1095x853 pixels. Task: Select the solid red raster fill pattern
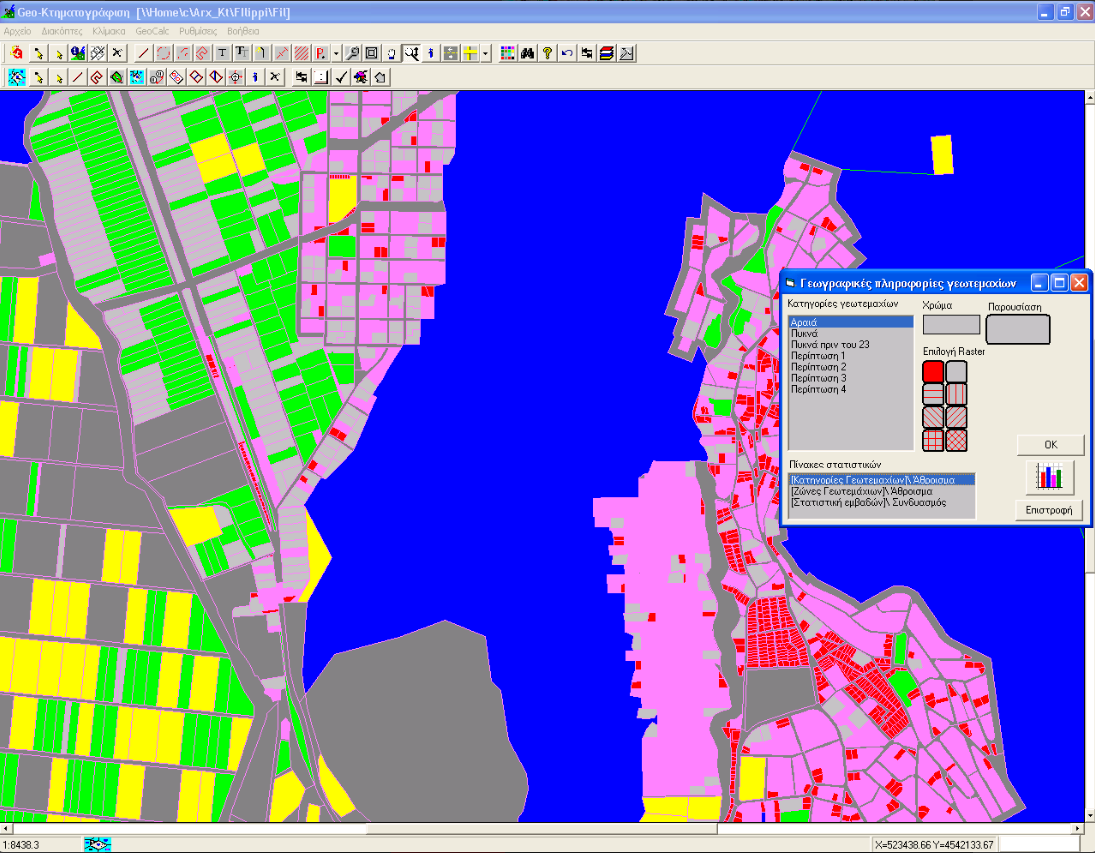[x=933, y=372]
